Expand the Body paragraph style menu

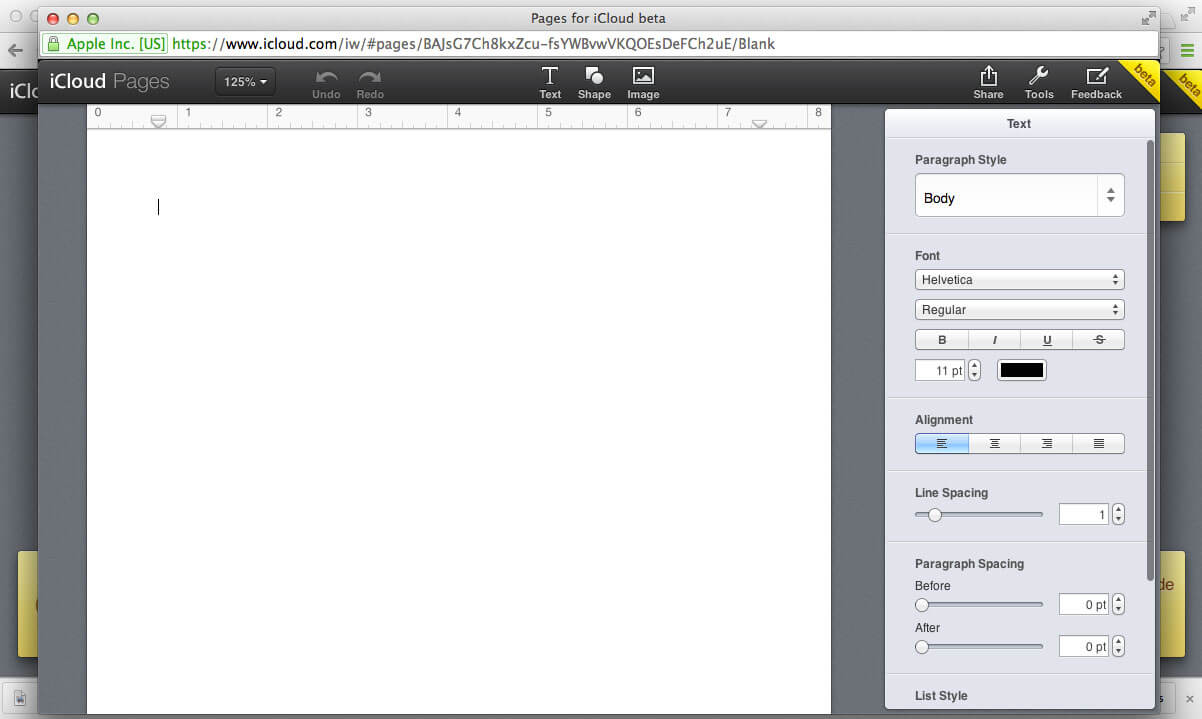[x=1019, y=197]
